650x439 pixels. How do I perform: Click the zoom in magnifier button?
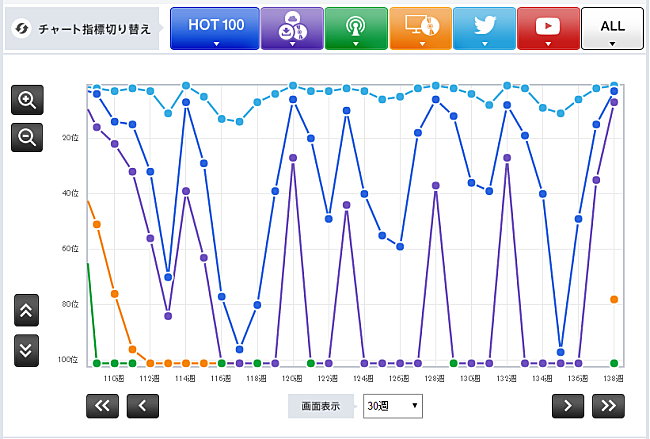click(27, 100)
